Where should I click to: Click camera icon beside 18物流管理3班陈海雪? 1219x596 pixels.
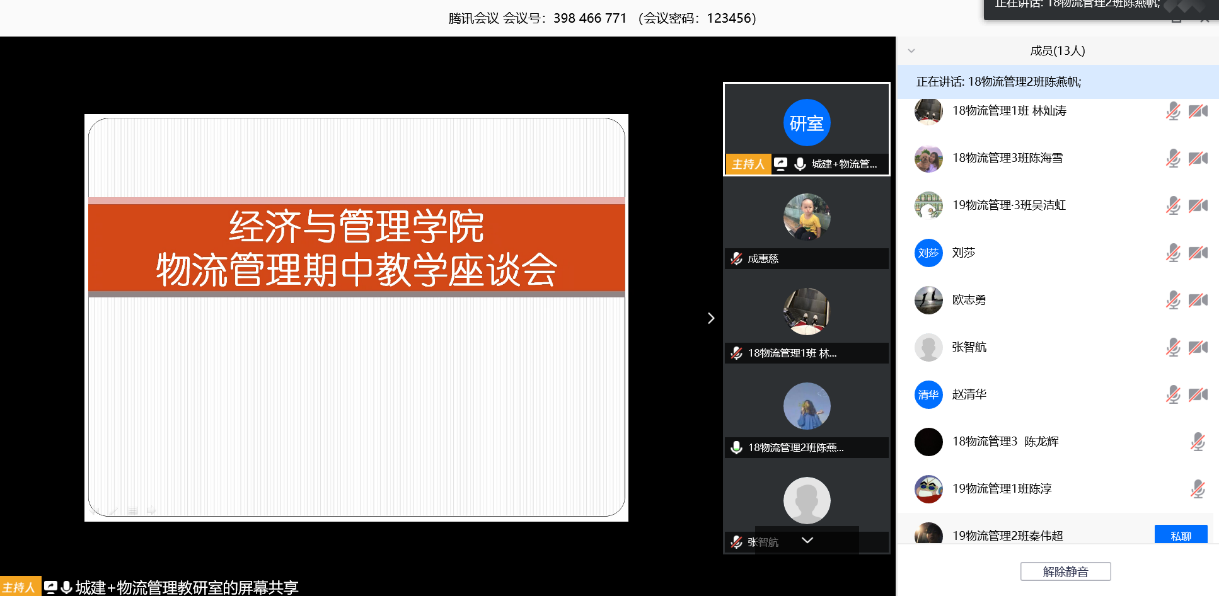1198,158
